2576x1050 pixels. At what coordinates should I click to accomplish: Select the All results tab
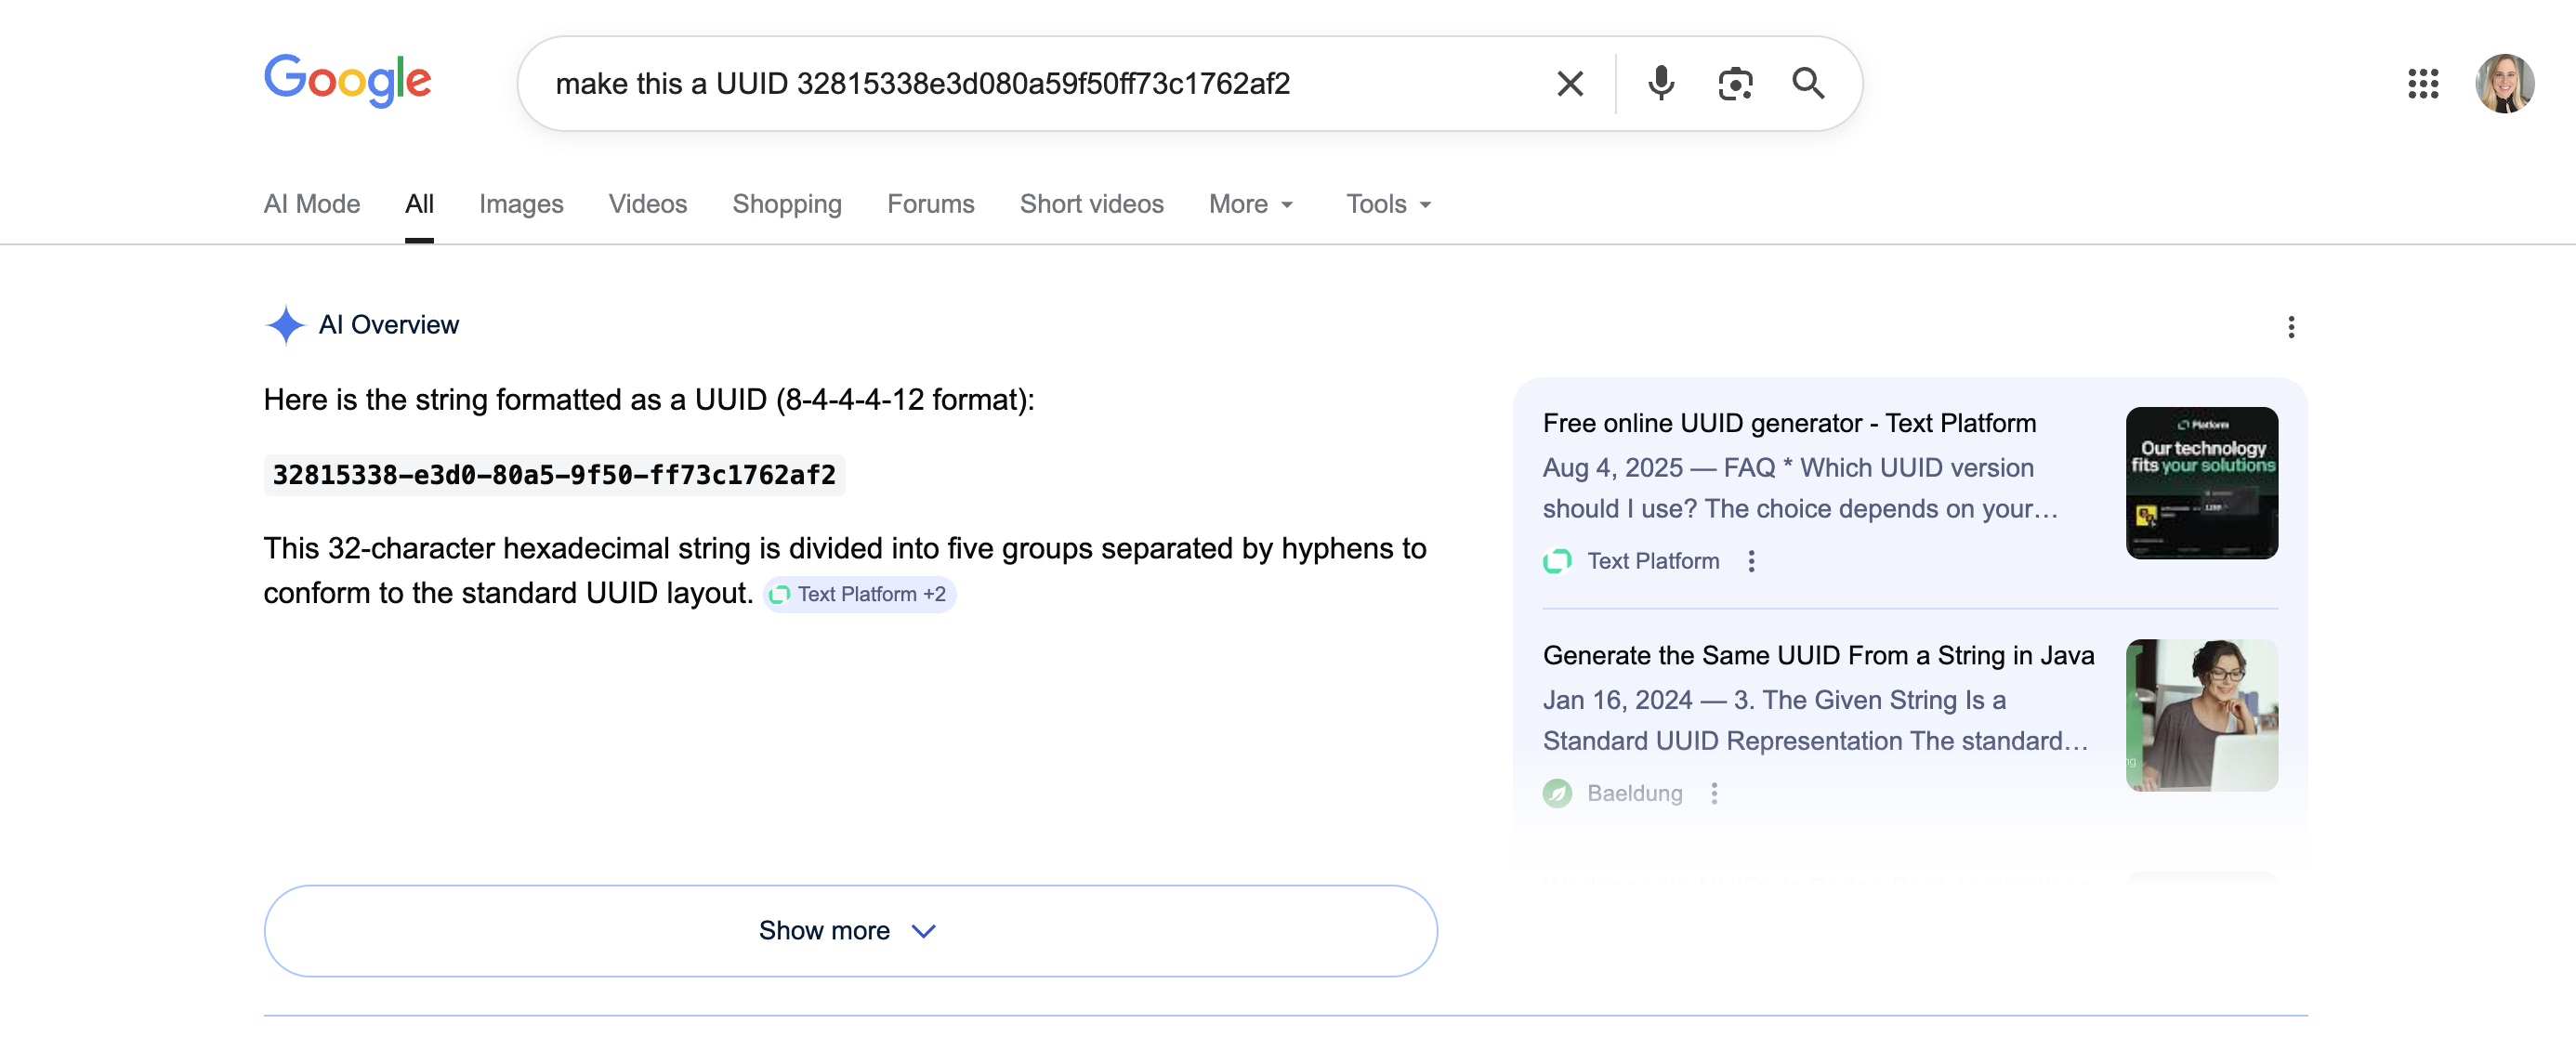point(419,204)
